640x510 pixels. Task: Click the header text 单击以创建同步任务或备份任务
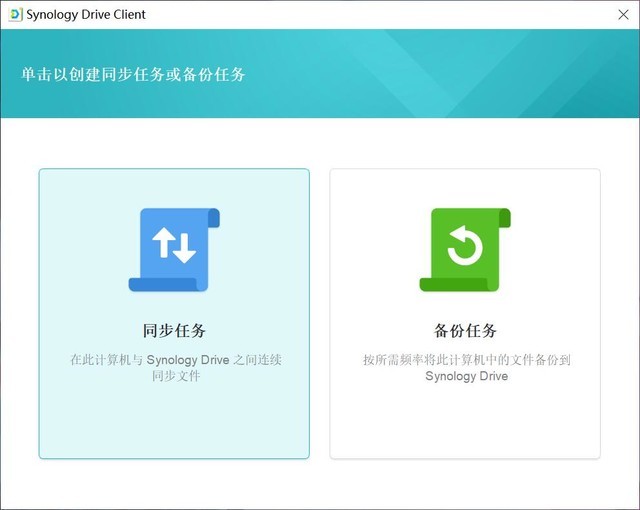tap(133, 75)
